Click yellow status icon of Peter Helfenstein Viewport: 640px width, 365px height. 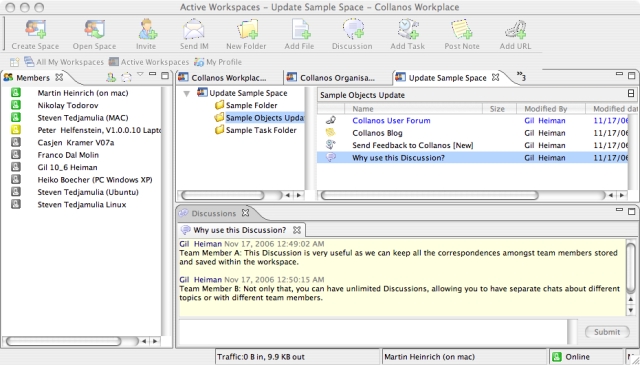point(16,130)
